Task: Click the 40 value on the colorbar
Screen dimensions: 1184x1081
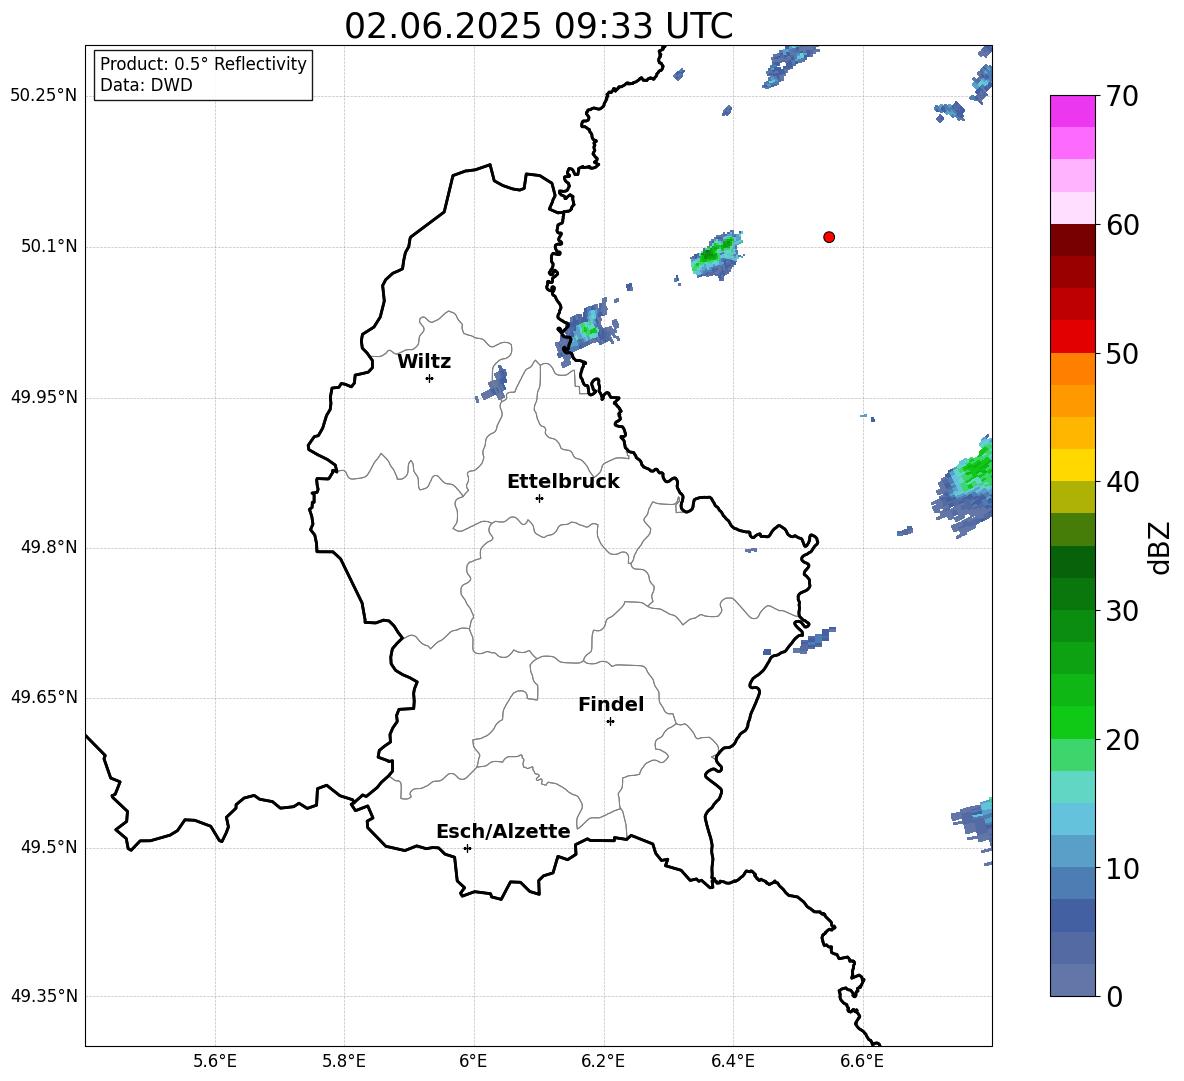Action: pos(1121,482)
